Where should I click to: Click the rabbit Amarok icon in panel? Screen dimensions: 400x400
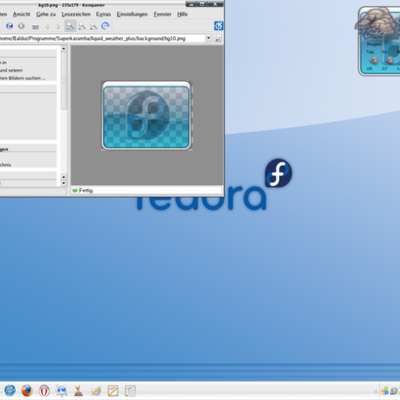click(78, 391)
